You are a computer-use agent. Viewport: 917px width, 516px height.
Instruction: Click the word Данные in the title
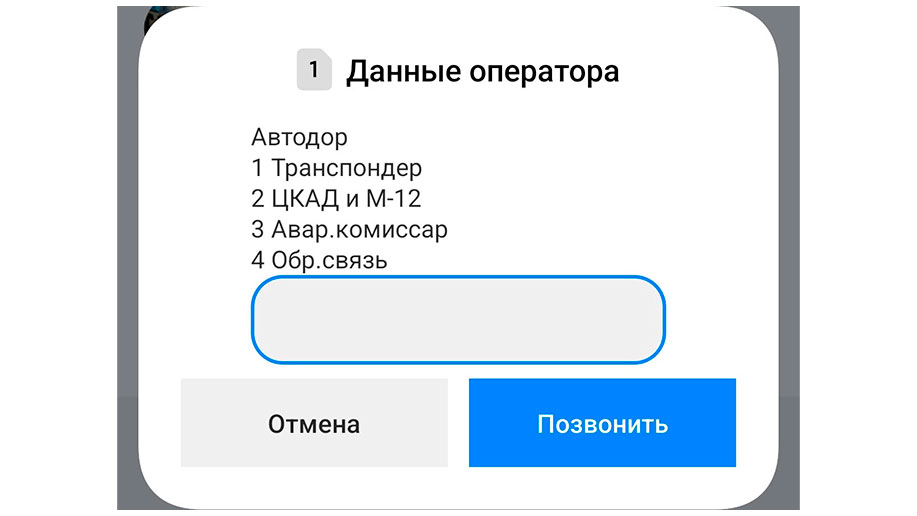[x=404, y=72]
